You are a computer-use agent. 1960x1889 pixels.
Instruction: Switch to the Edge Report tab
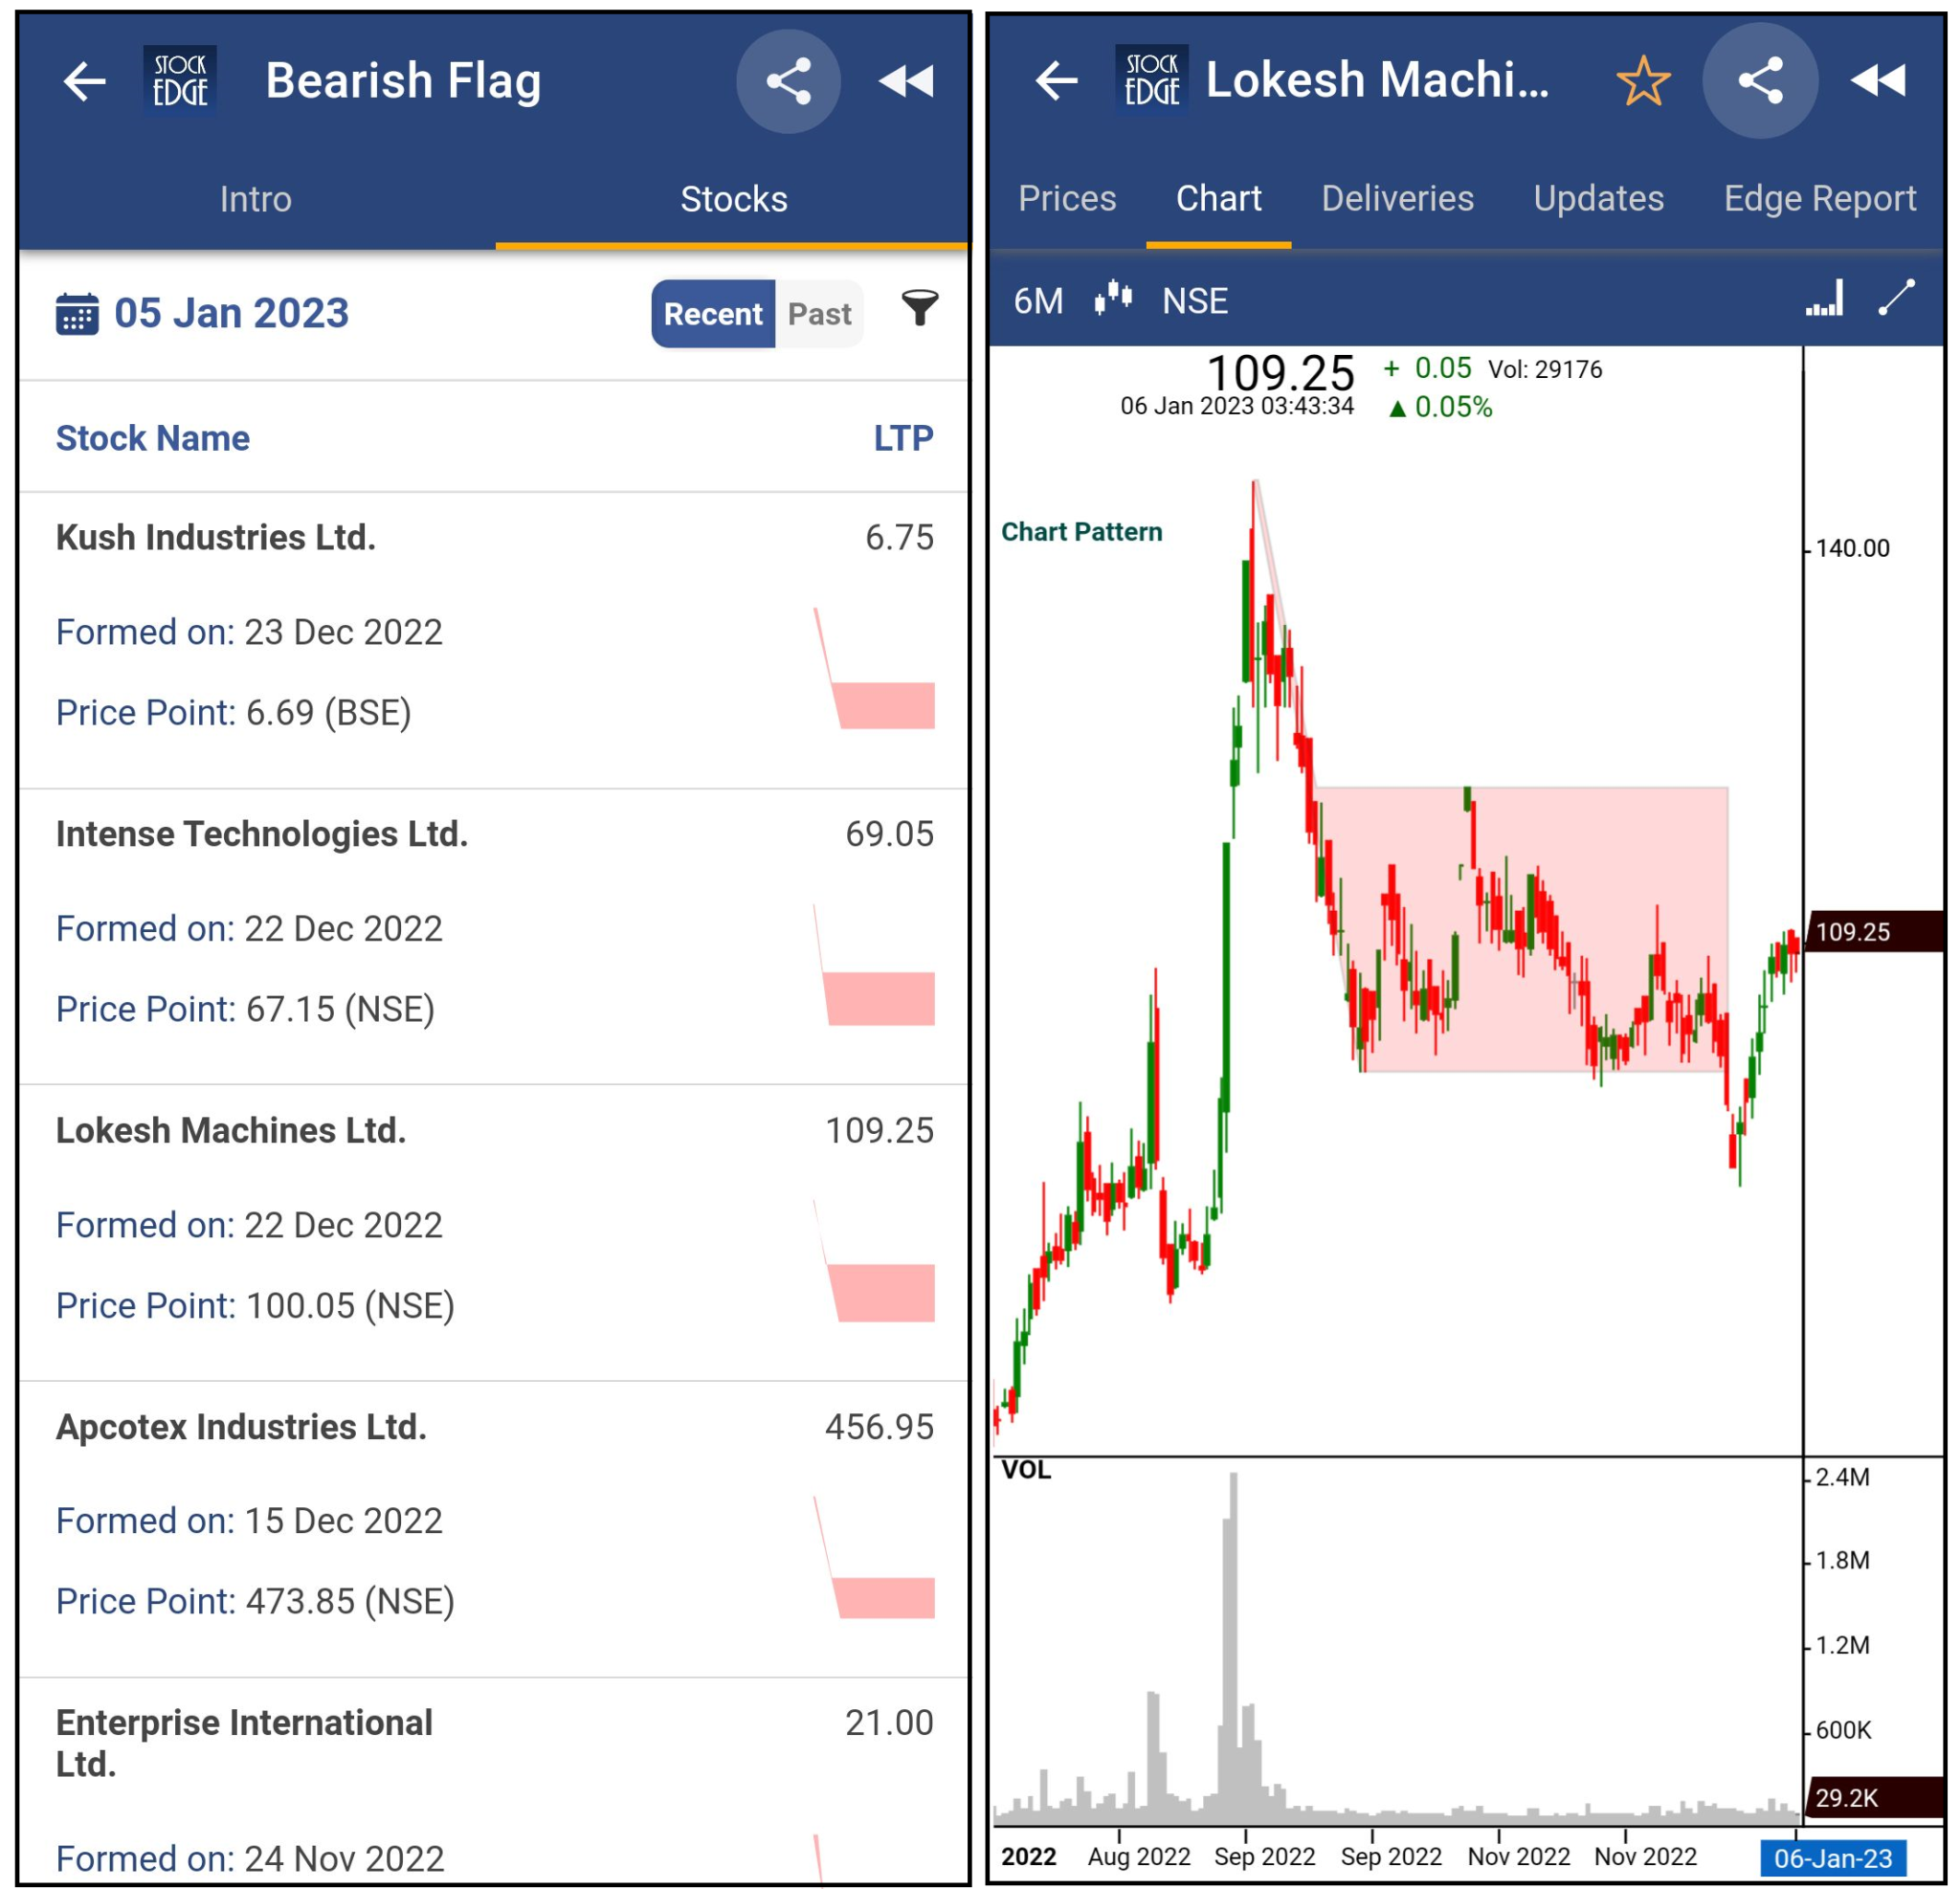[x=1820, y=198]
